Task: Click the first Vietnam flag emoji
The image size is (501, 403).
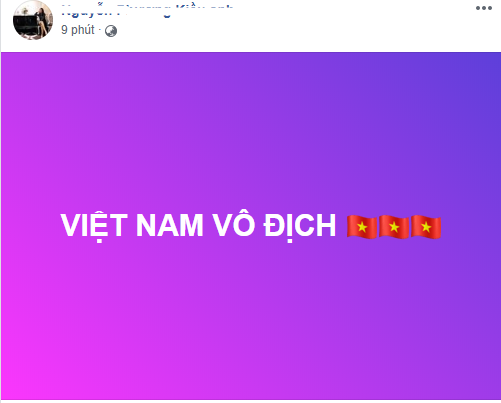Action: [x=362, y=227]
